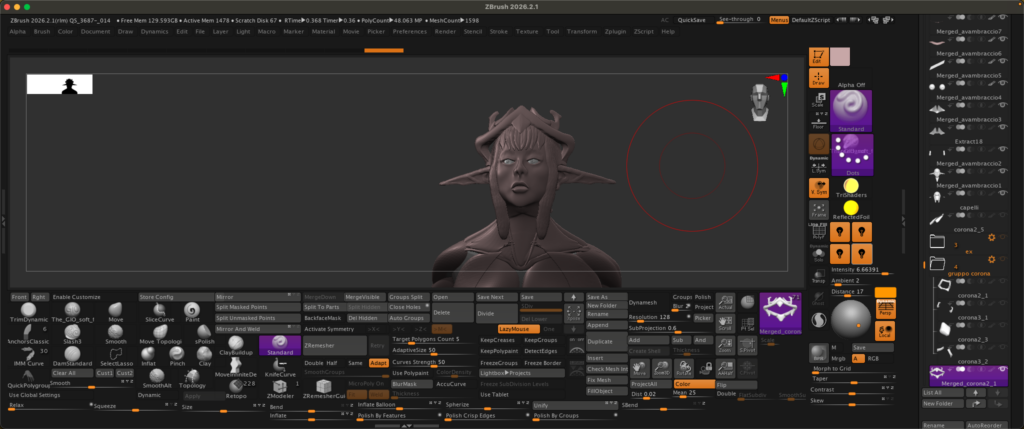Screen dimensions: 1024x429
Task: Click the Frame view icon
Action: tap(818, 210)
